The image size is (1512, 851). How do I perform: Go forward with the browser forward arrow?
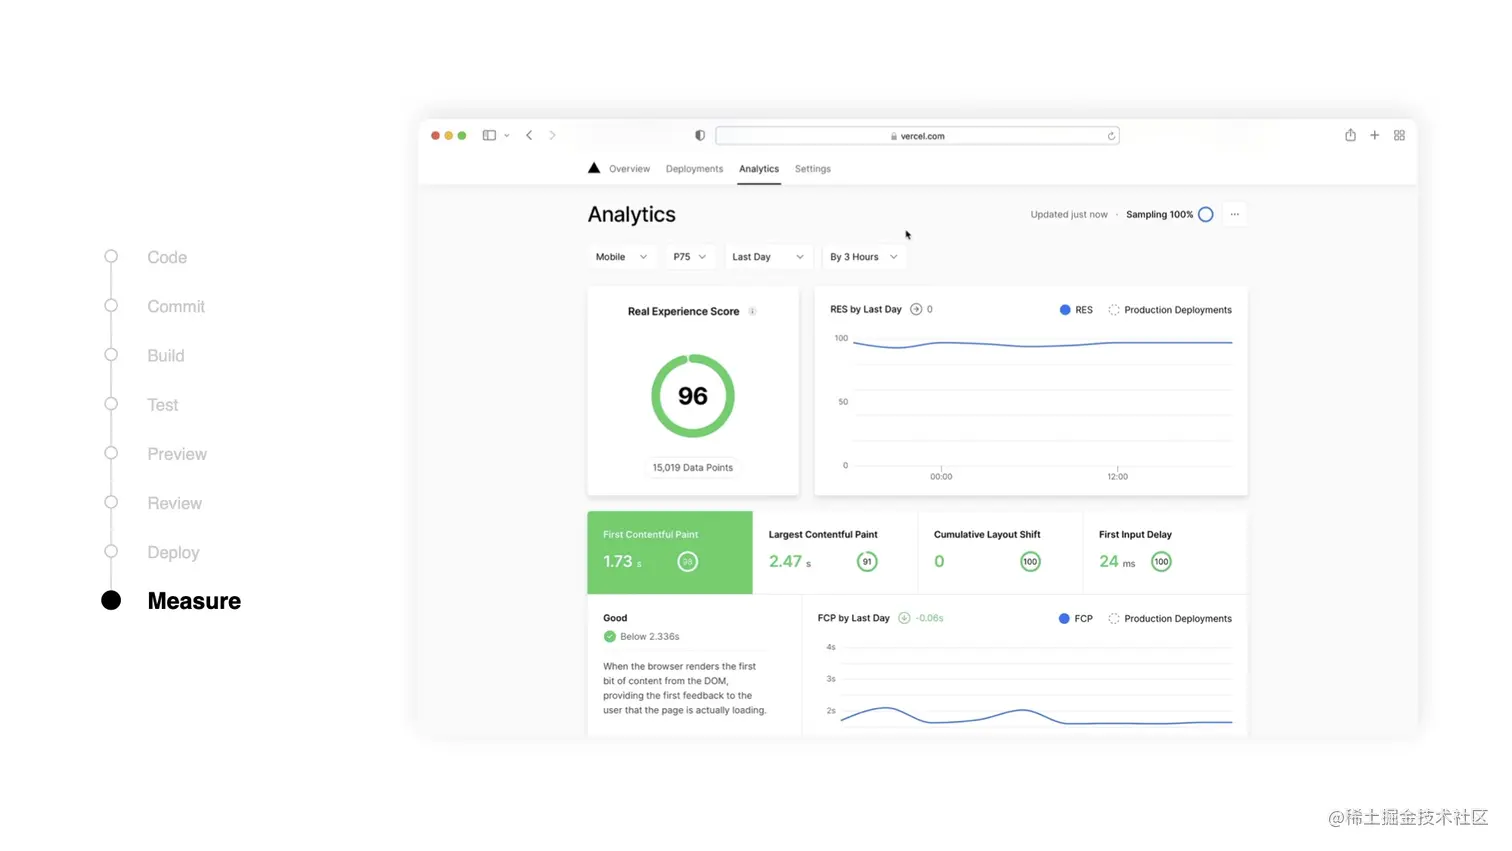coord(552,135)
